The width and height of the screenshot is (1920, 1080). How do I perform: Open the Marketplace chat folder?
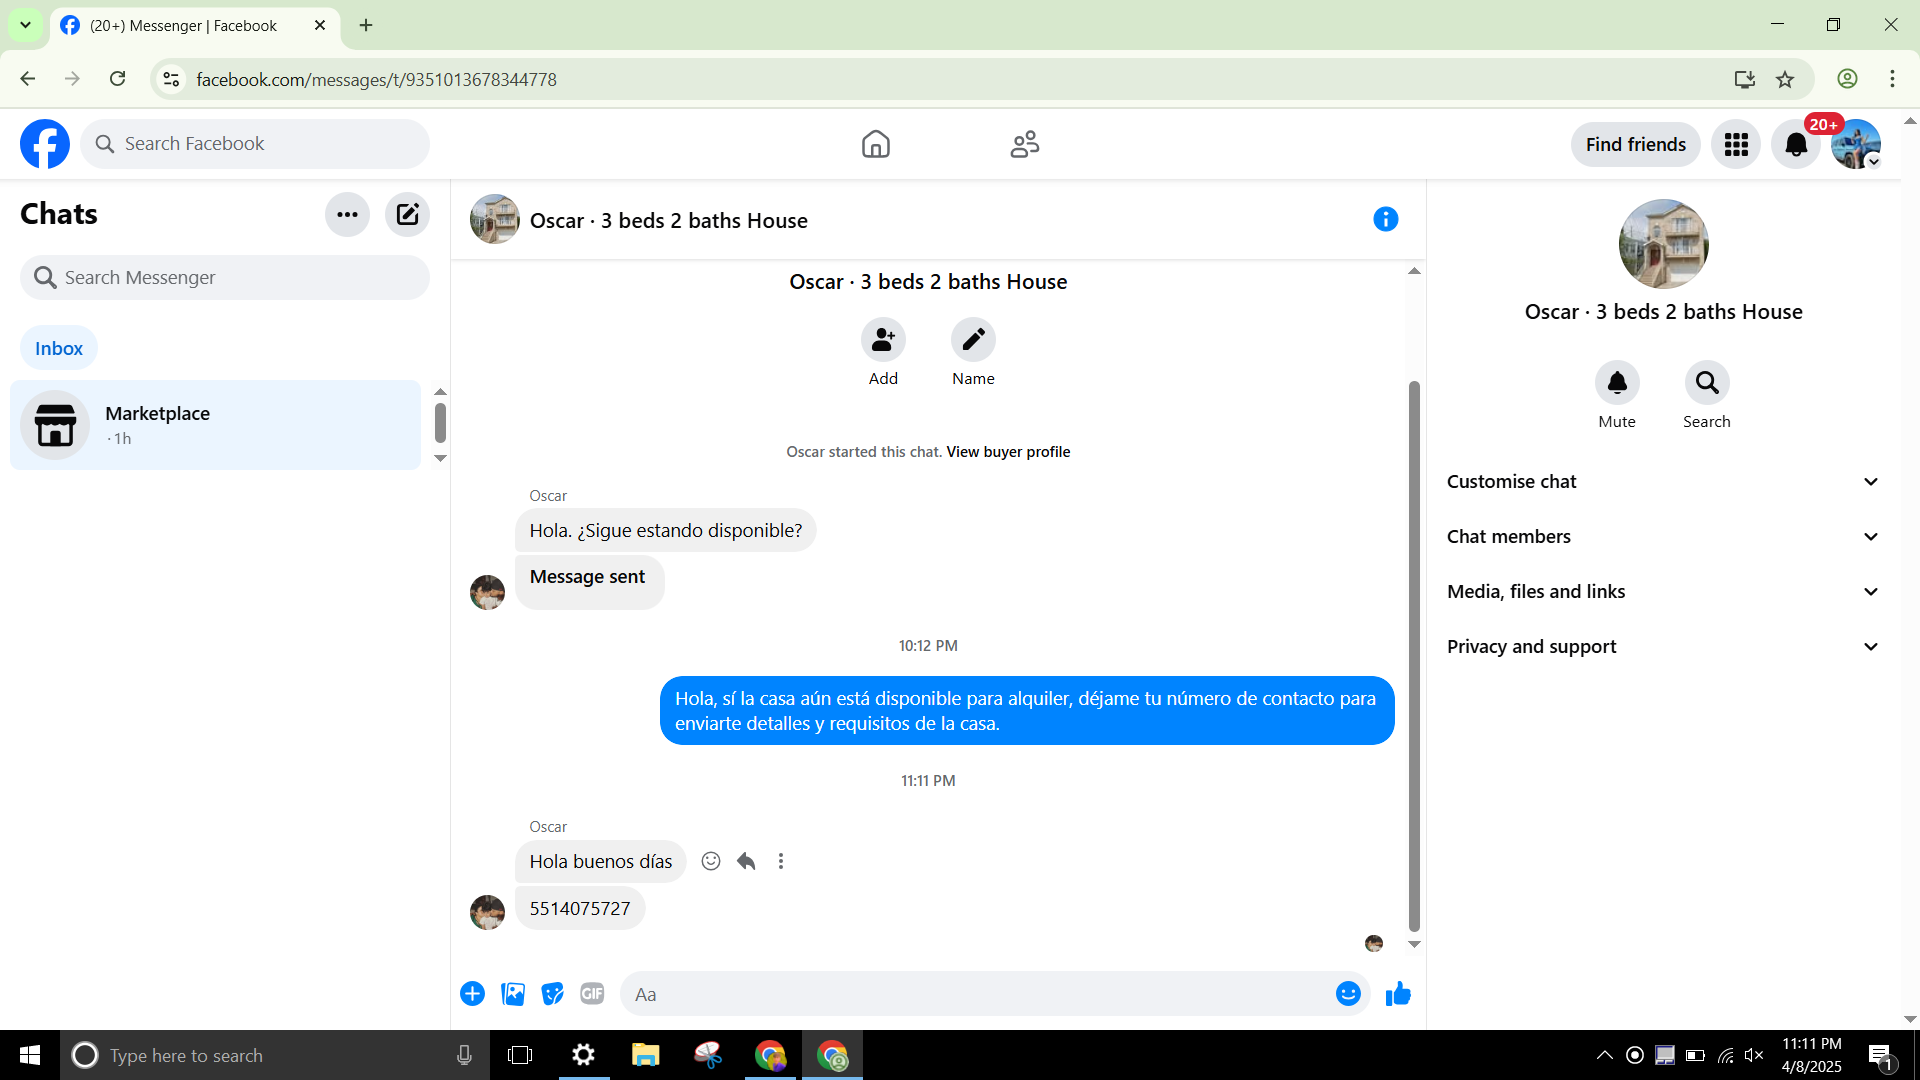tap(215, 425)
